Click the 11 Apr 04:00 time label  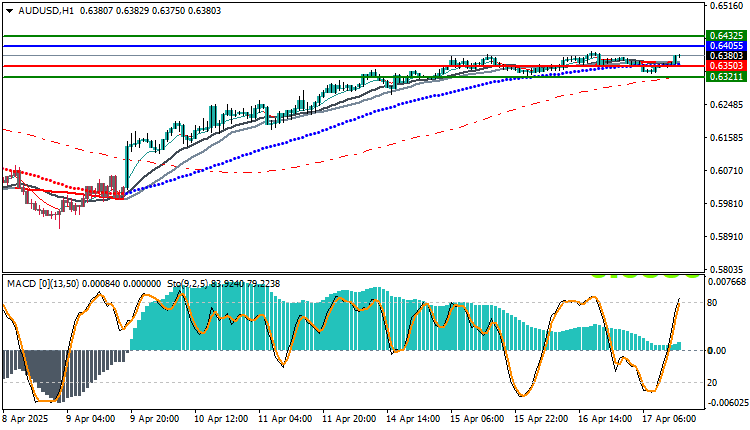pos(285,419)
